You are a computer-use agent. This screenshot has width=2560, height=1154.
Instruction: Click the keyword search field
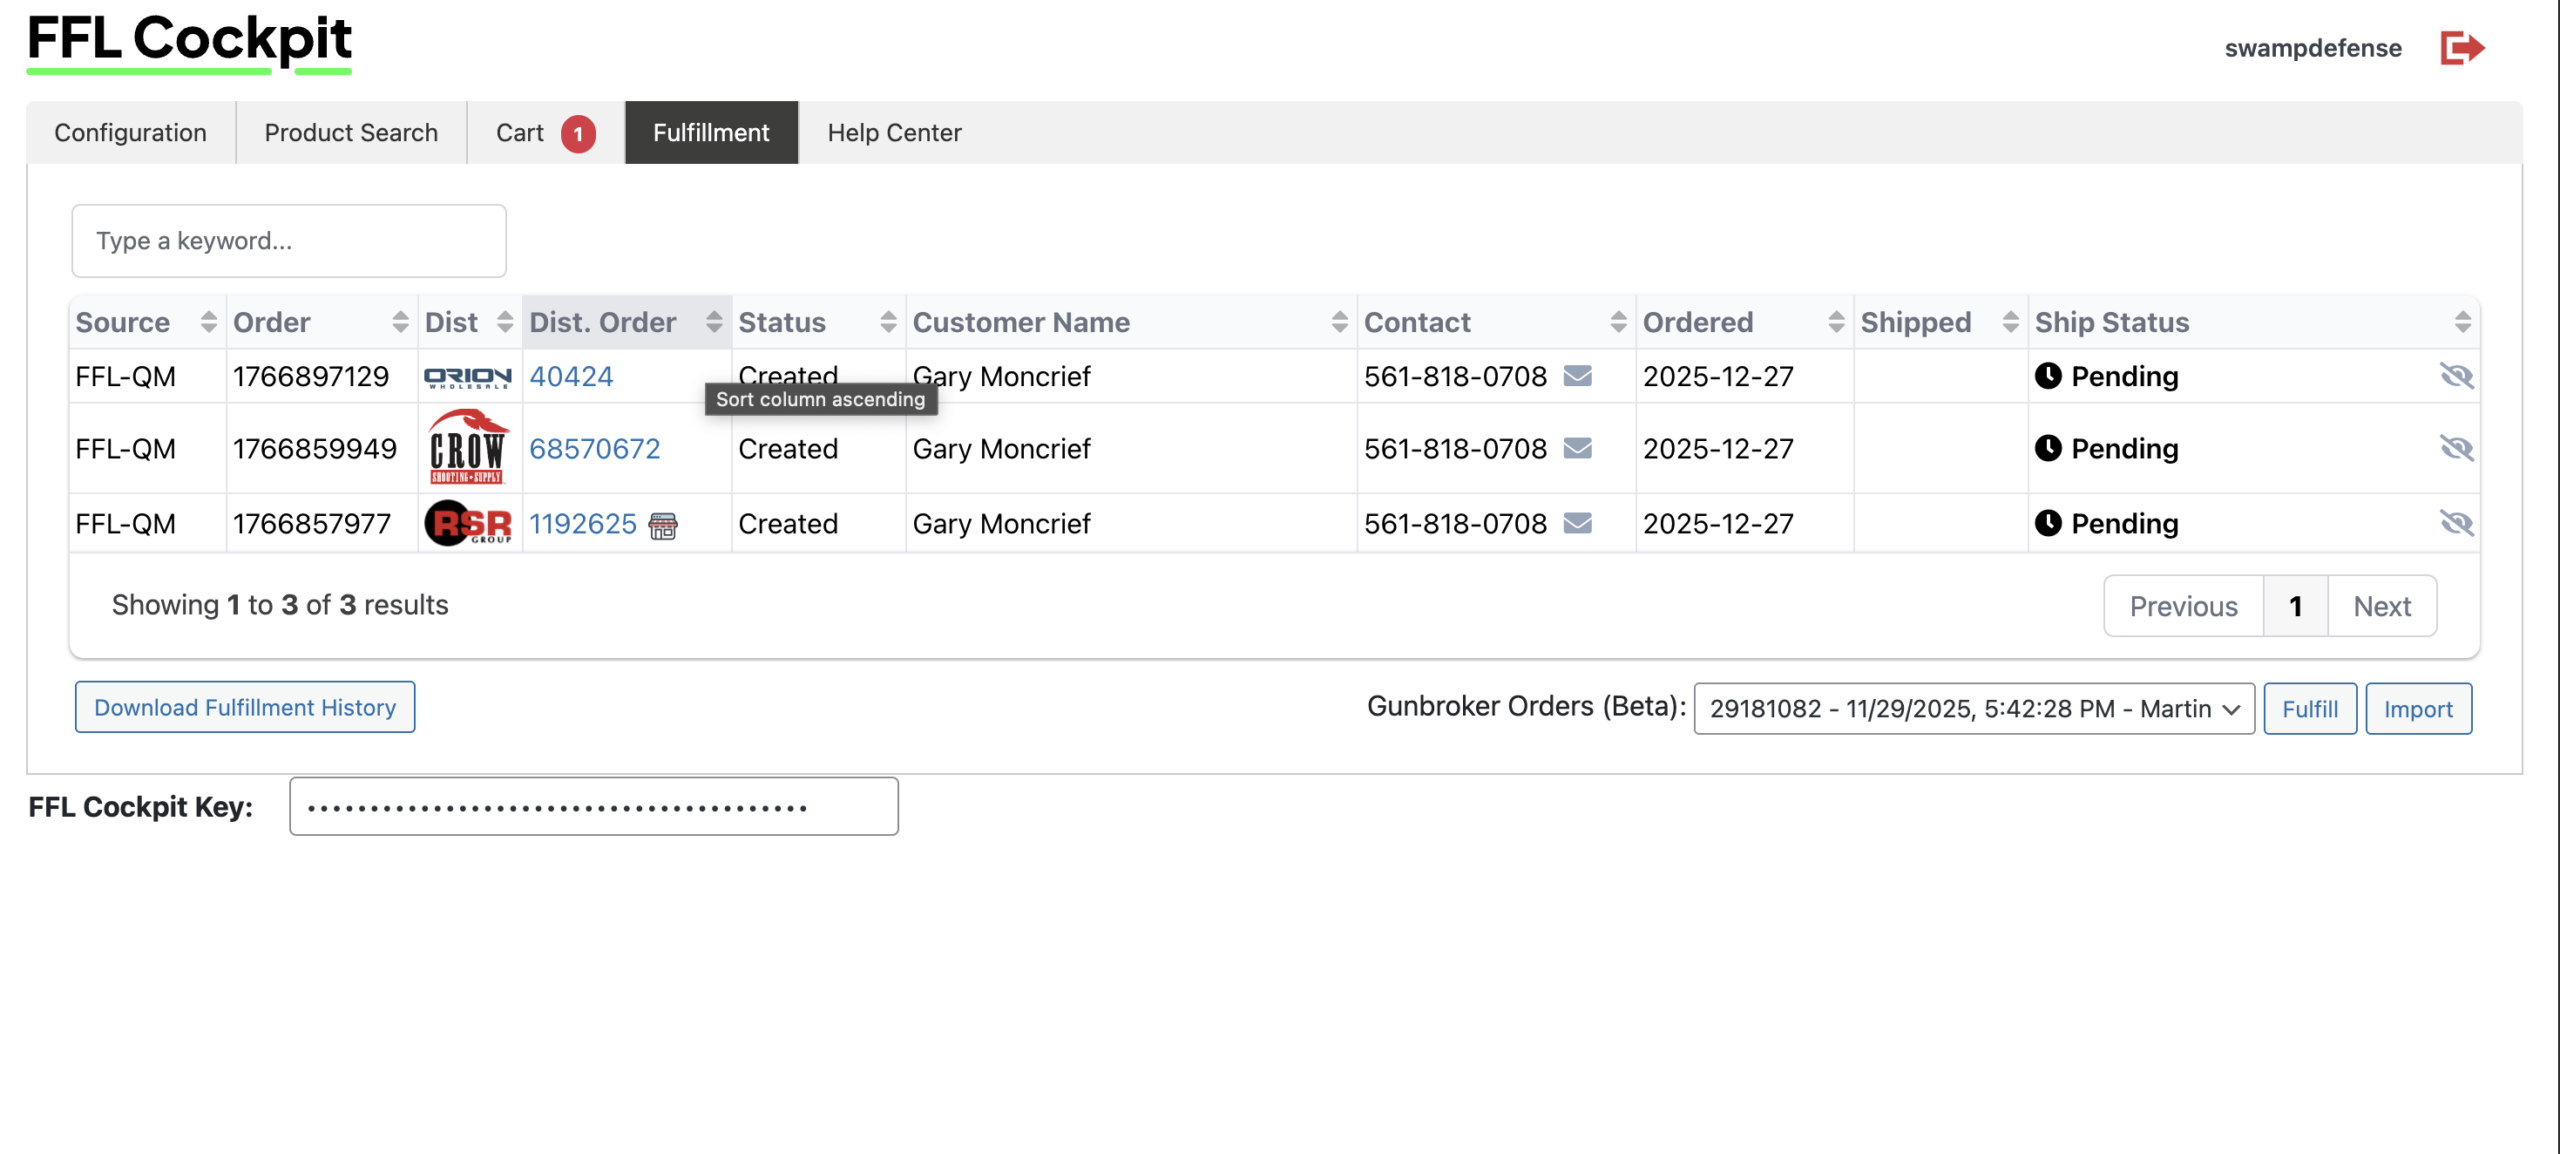click(289, 241)
